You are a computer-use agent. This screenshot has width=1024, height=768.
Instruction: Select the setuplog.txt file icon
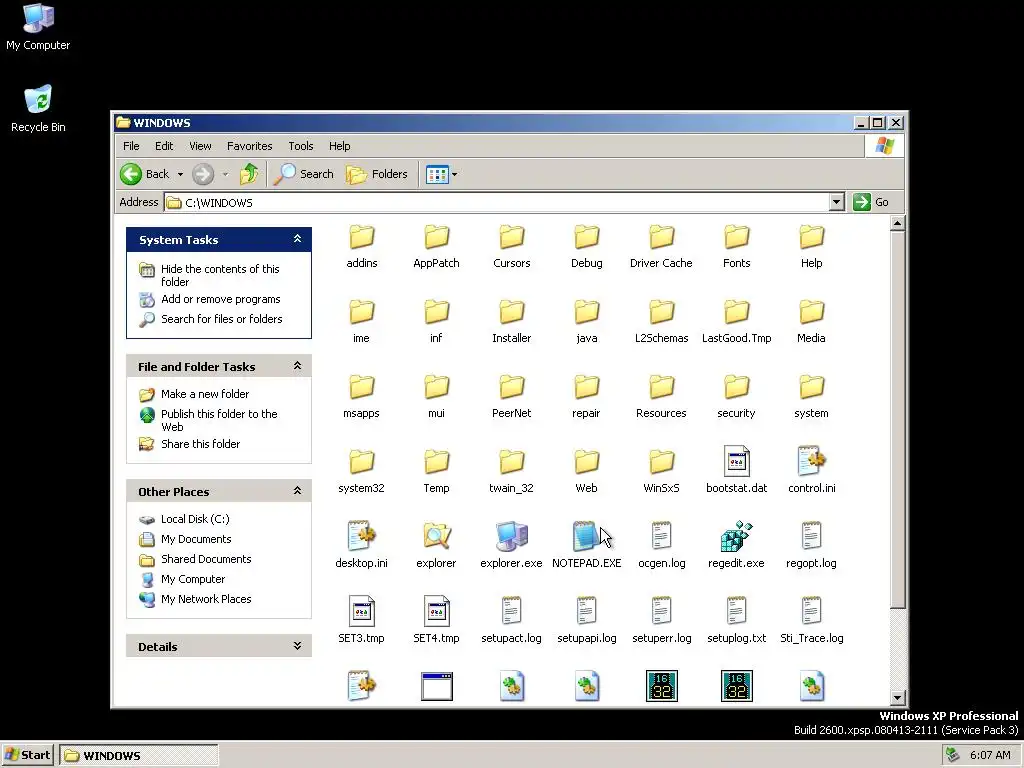pyautogui.click(x=737, y=611)
